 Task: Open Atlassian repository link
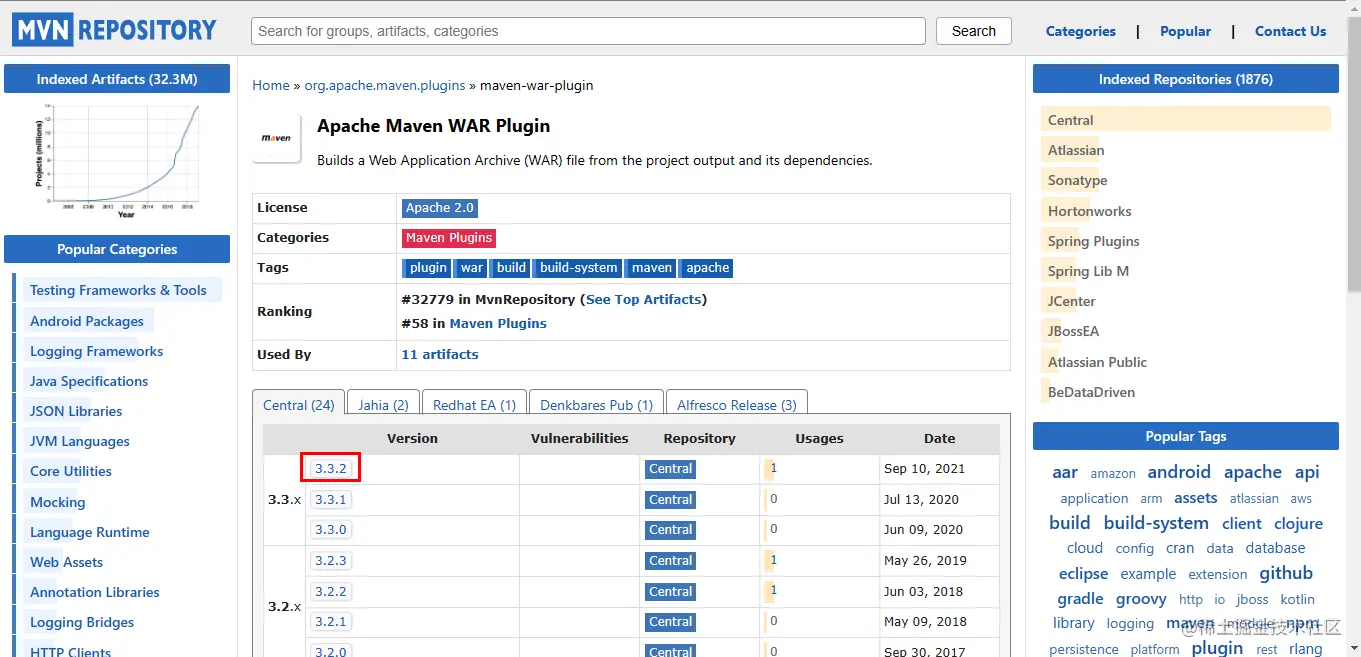pyautogui.click(x=1076, y=150)
